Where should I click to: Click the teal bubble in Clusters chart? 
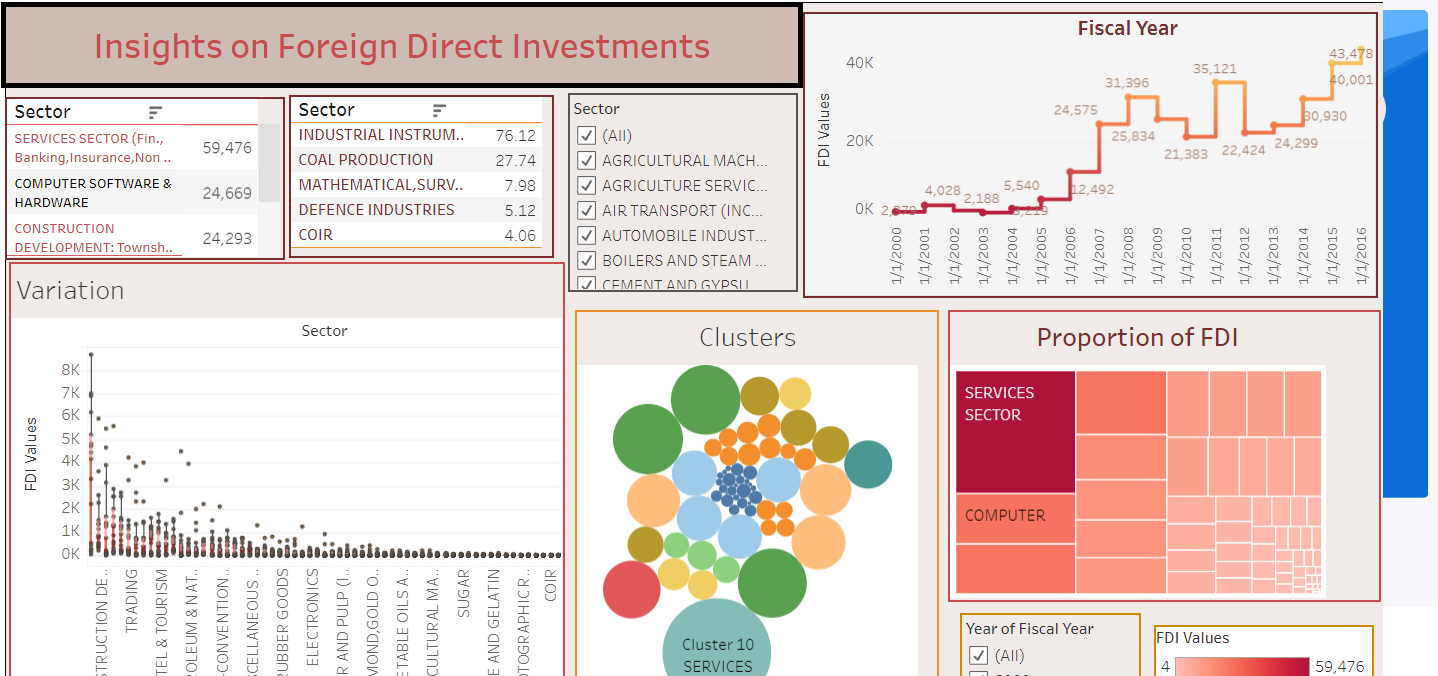coord(868,464)
